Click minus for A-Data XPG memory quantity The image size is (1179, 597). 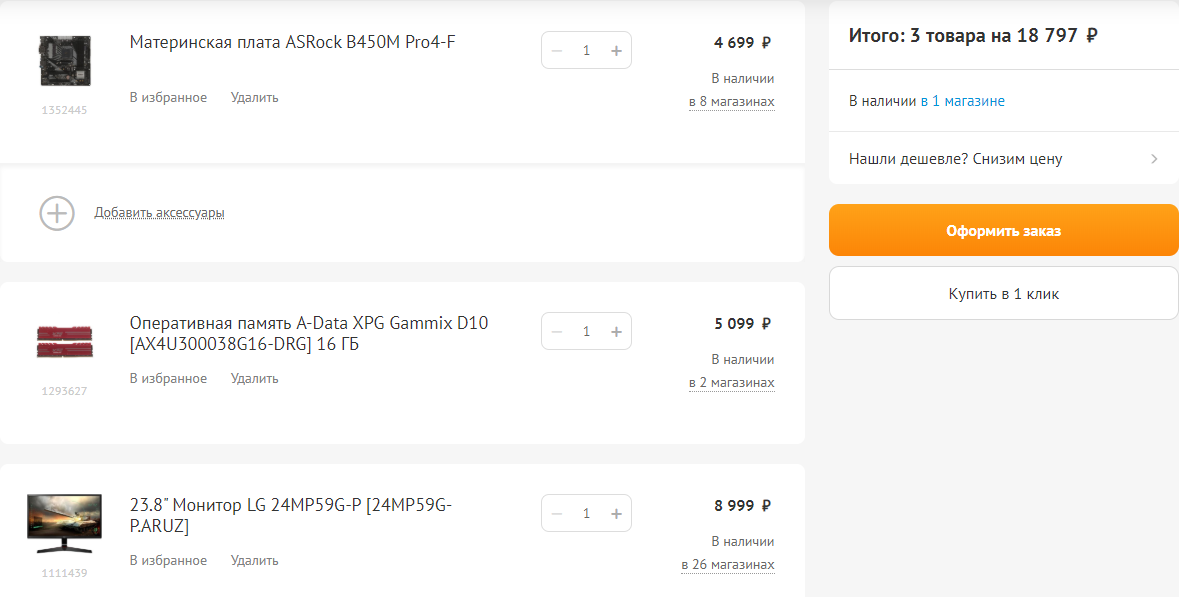[x=557, y=331]
